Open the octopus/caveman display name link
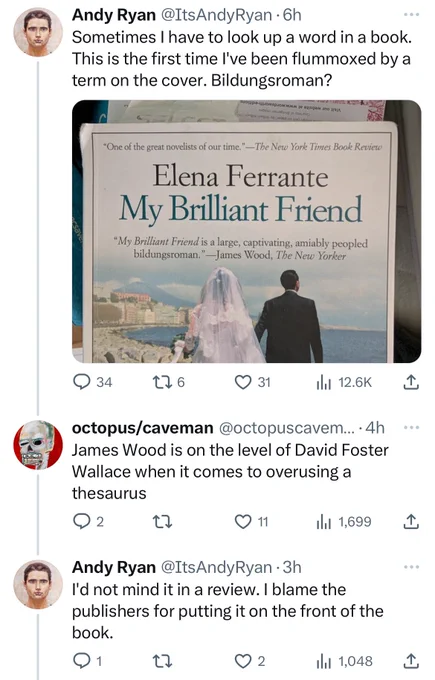 (x=142, y=428)
